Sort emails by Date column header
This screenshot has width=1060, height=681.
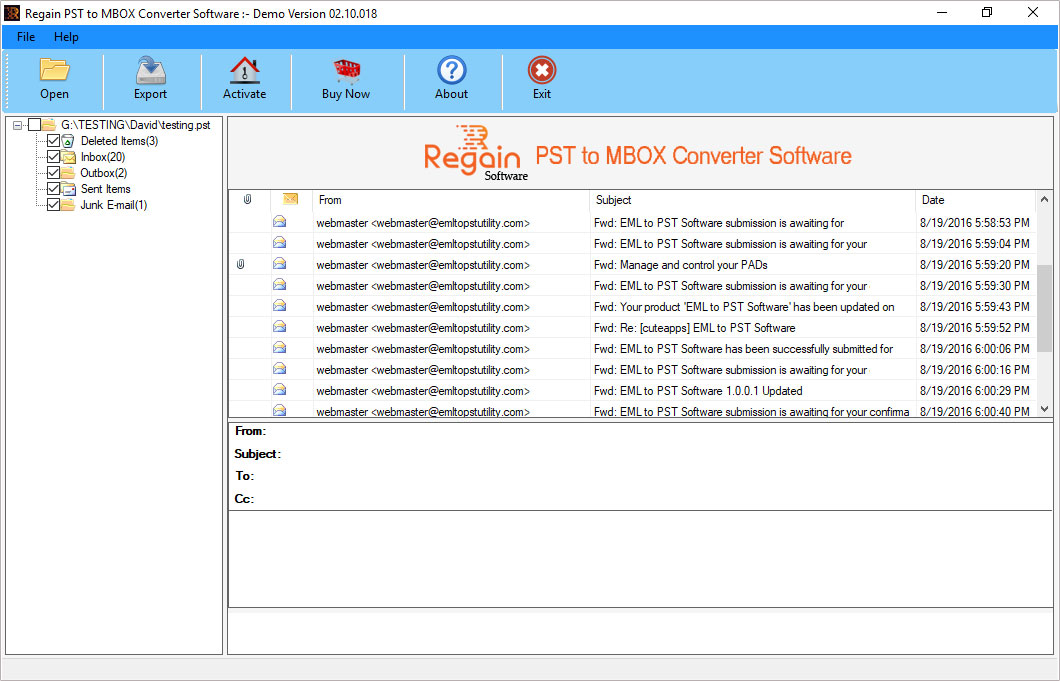tap(975, 200)
